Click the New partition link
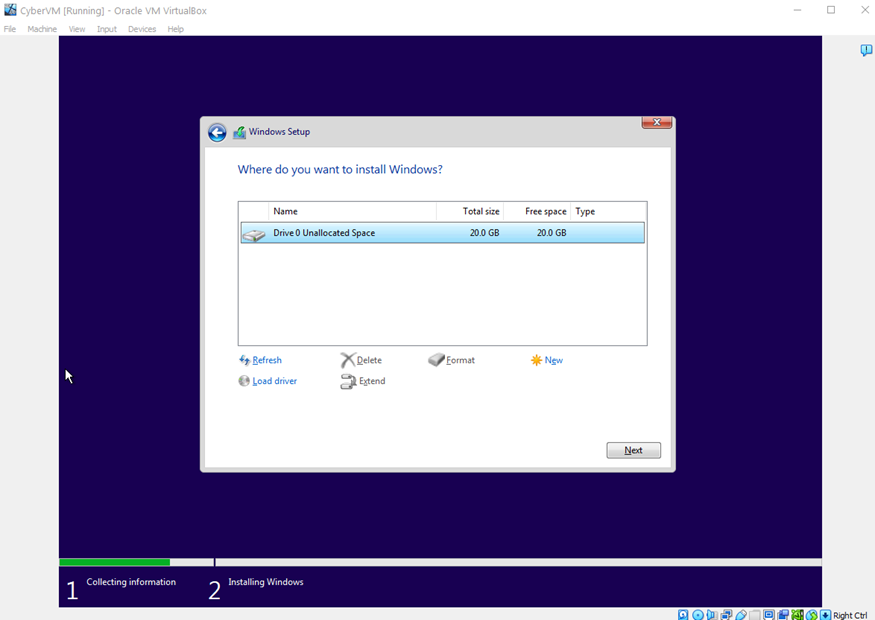The image size is (875, 620). pyautogui.click(x=553, y=360)
